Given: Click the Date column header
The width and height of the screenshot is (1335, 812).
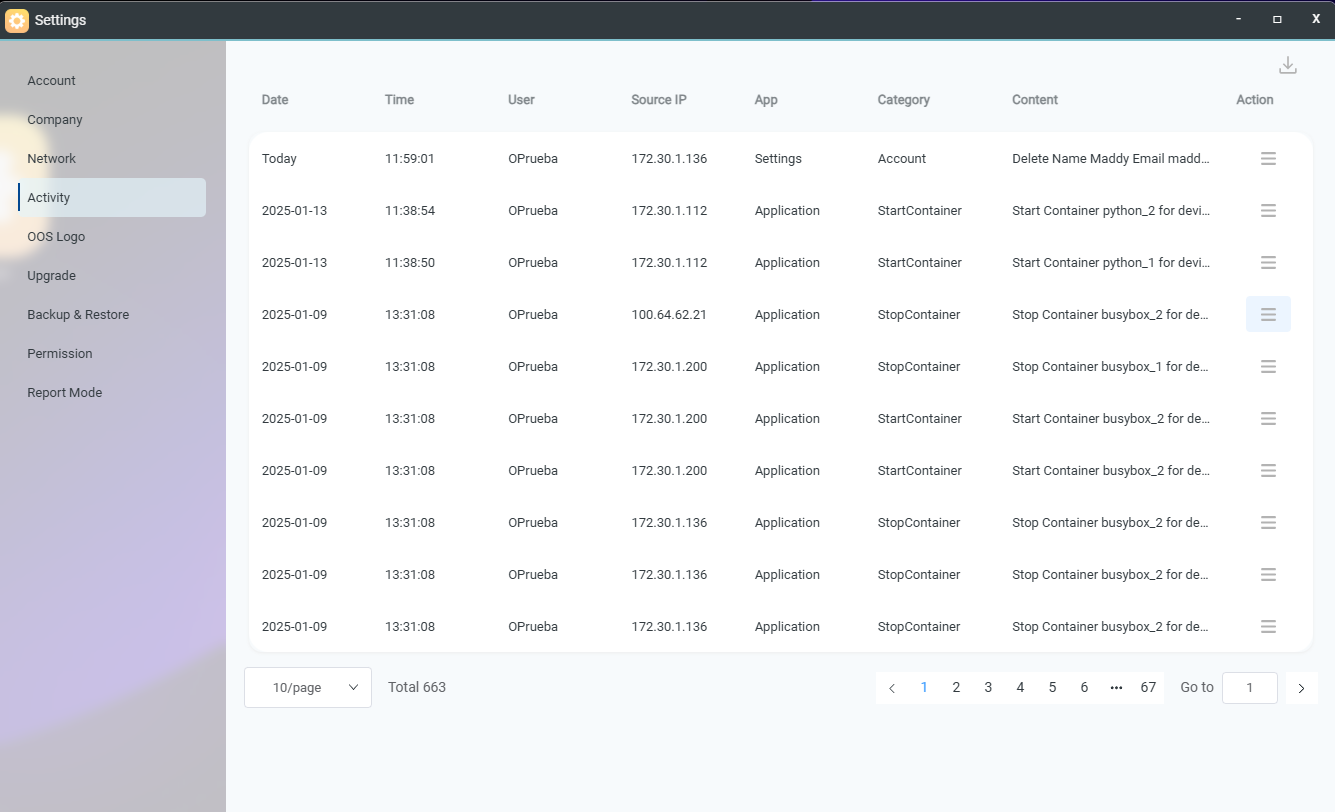Looking at the screenshot, I should pyautogui.click(x=275, y=100).
